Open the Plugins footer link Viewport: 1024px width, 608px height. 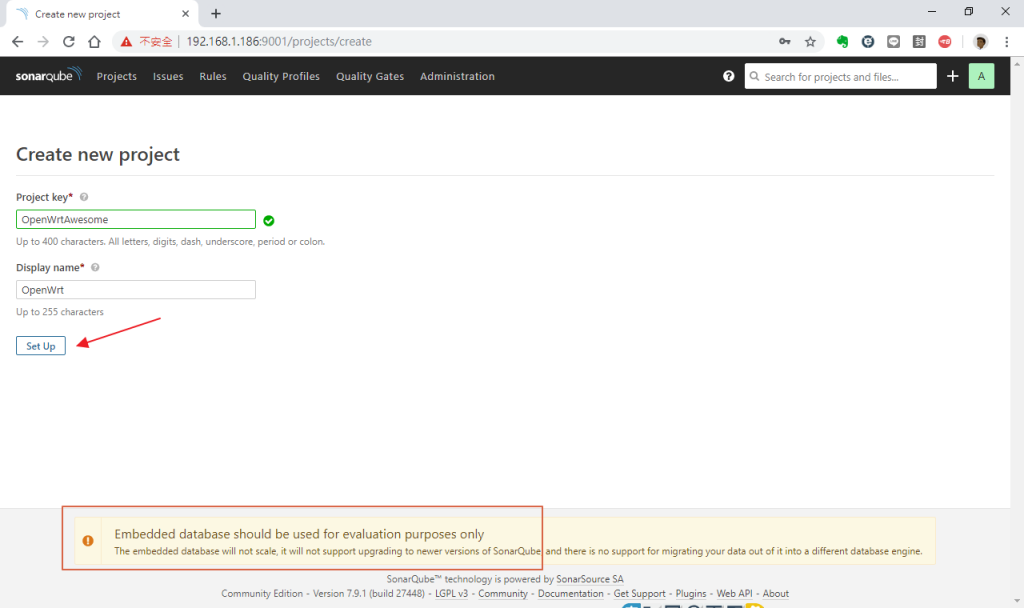click(x=691, y=594)
